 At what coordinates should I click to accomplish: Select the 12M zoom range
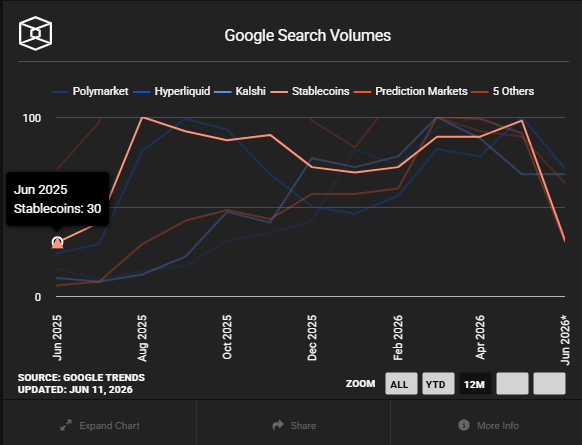(x=475, y=384)
